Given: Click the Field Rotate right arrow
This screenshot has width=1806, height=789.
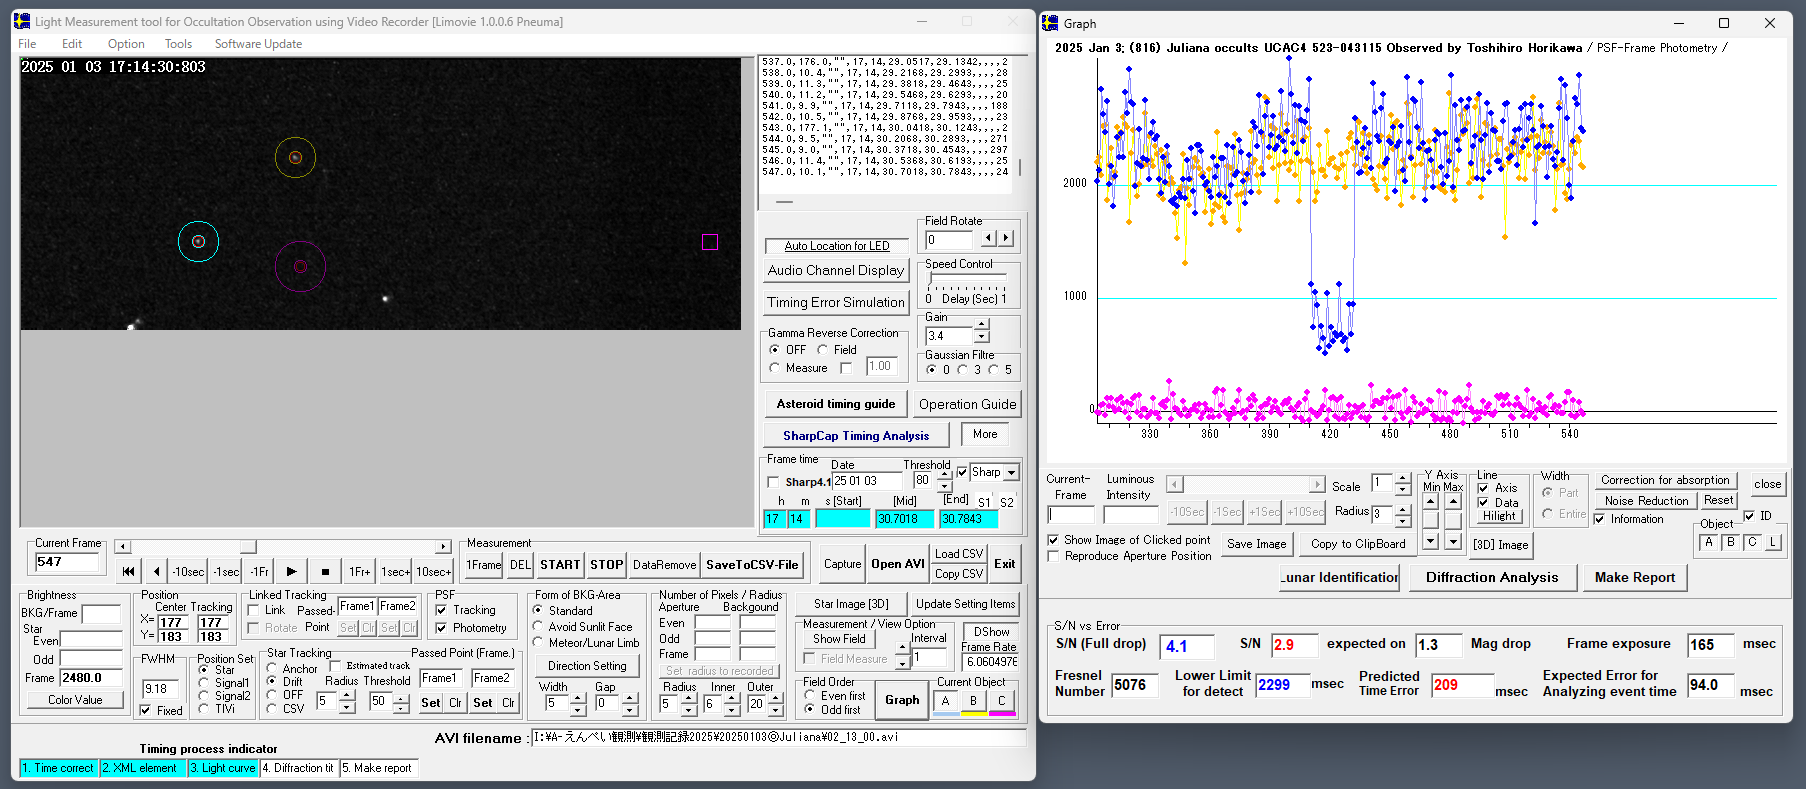Looking at the screenshot, I should (x=1006, y=238).
